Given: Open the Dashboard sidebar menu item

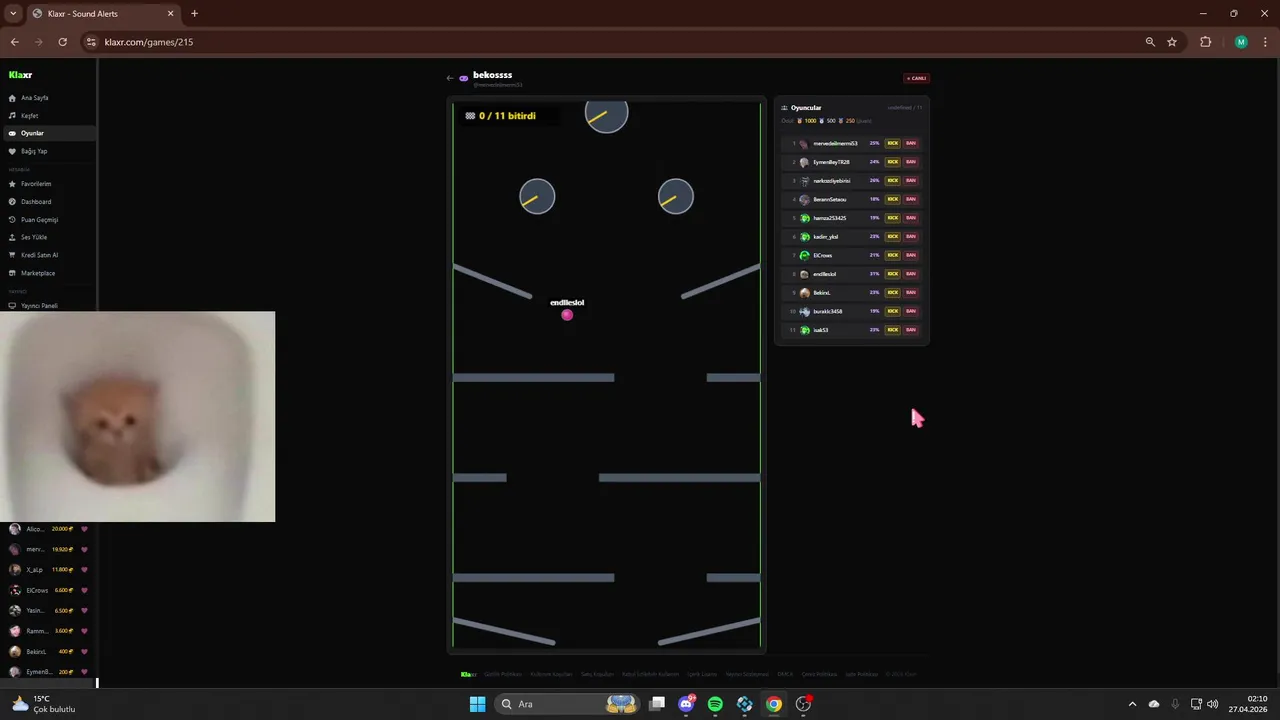Looking at the screenshot, I should point(48,202).
